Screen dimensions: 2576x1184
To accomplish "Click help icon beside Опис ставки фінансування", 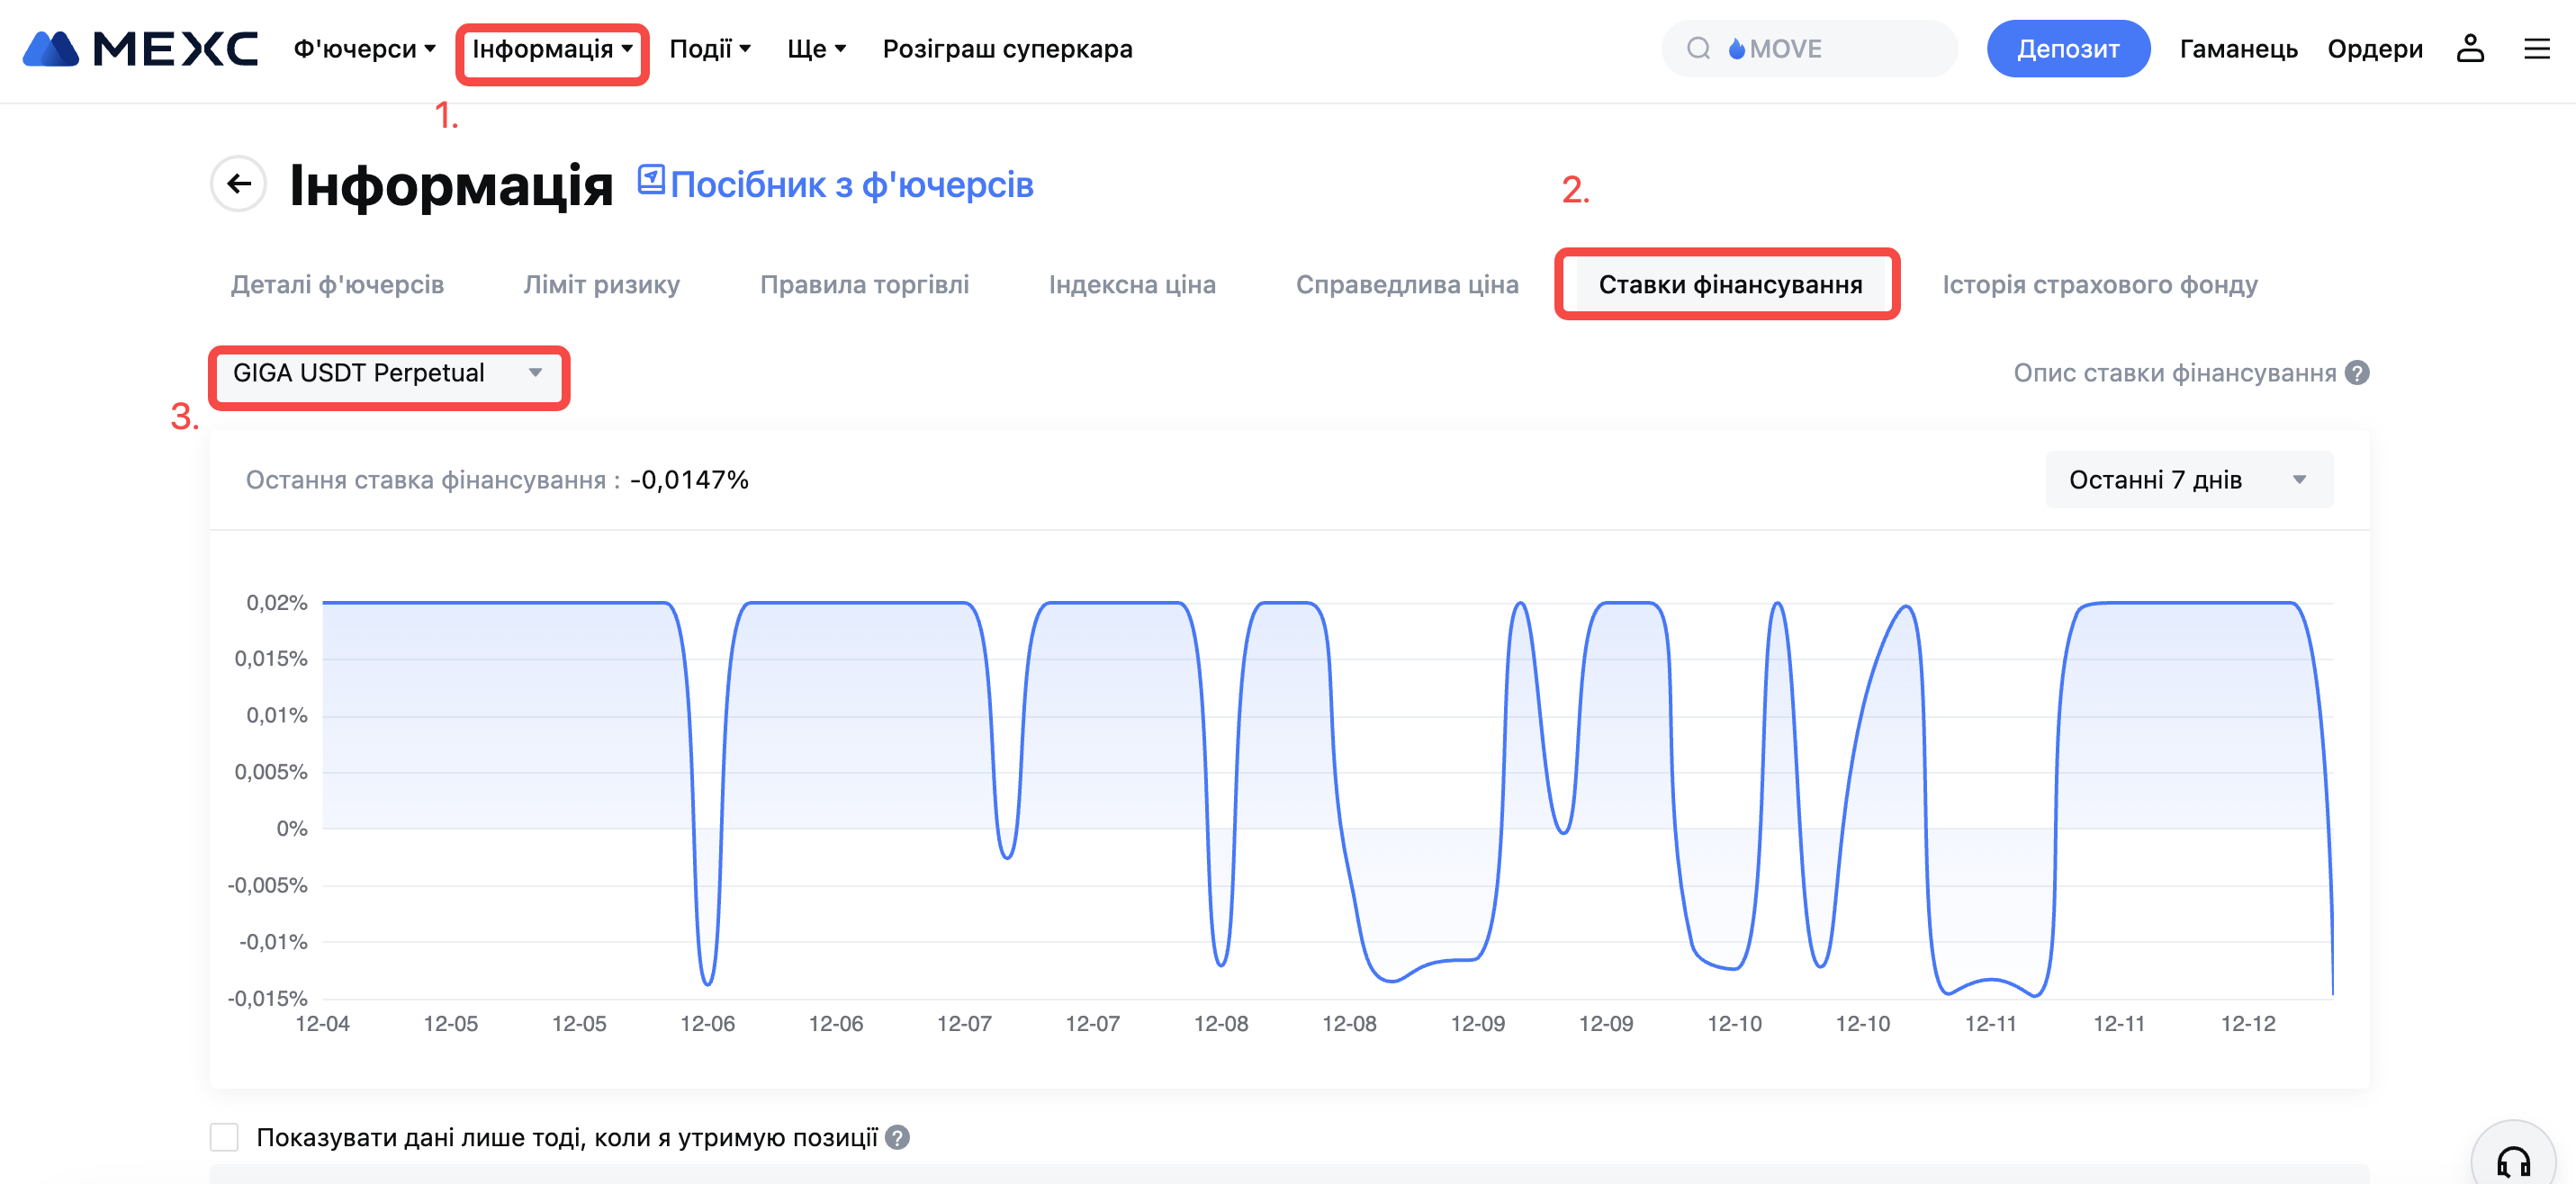I will coord(2357,373).
